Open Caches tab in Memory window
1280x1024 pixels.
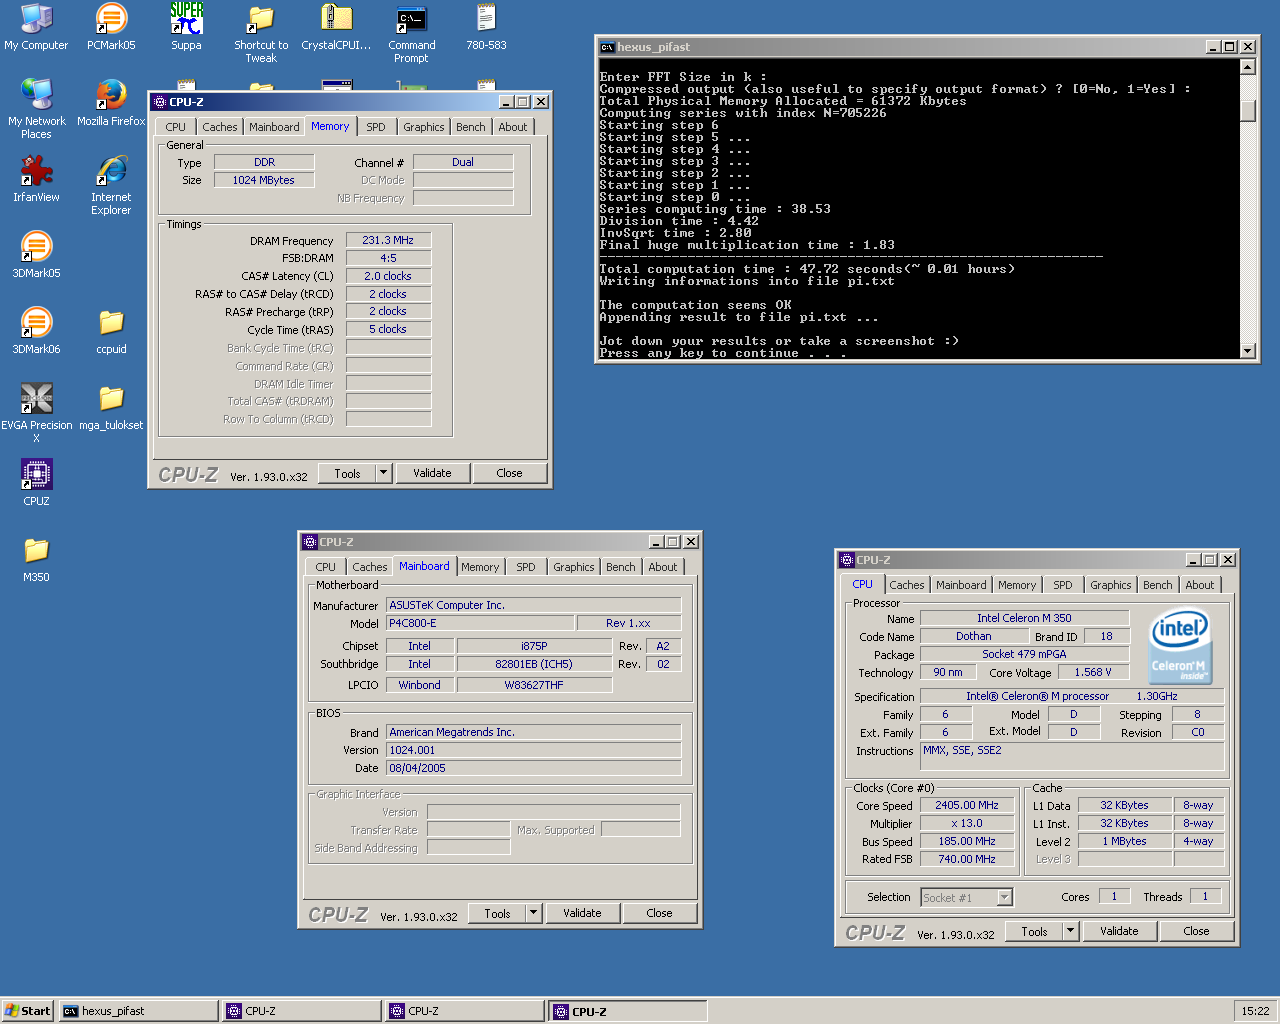(220, 127)
